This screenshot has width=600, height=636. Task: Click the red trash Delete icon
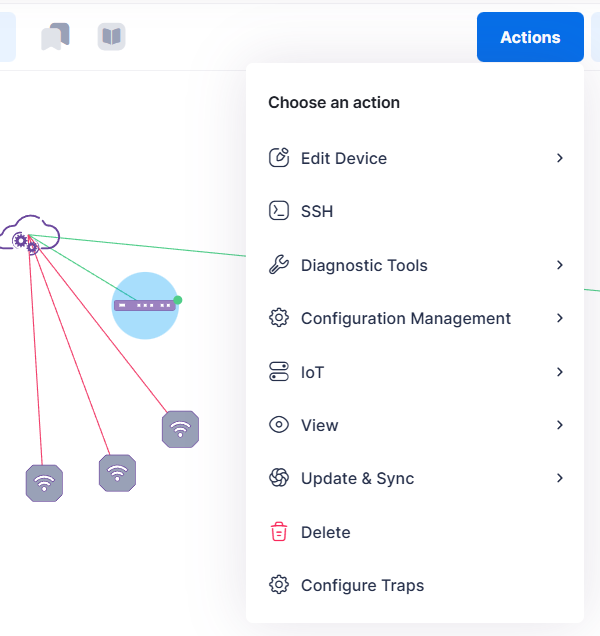point(279,532)
